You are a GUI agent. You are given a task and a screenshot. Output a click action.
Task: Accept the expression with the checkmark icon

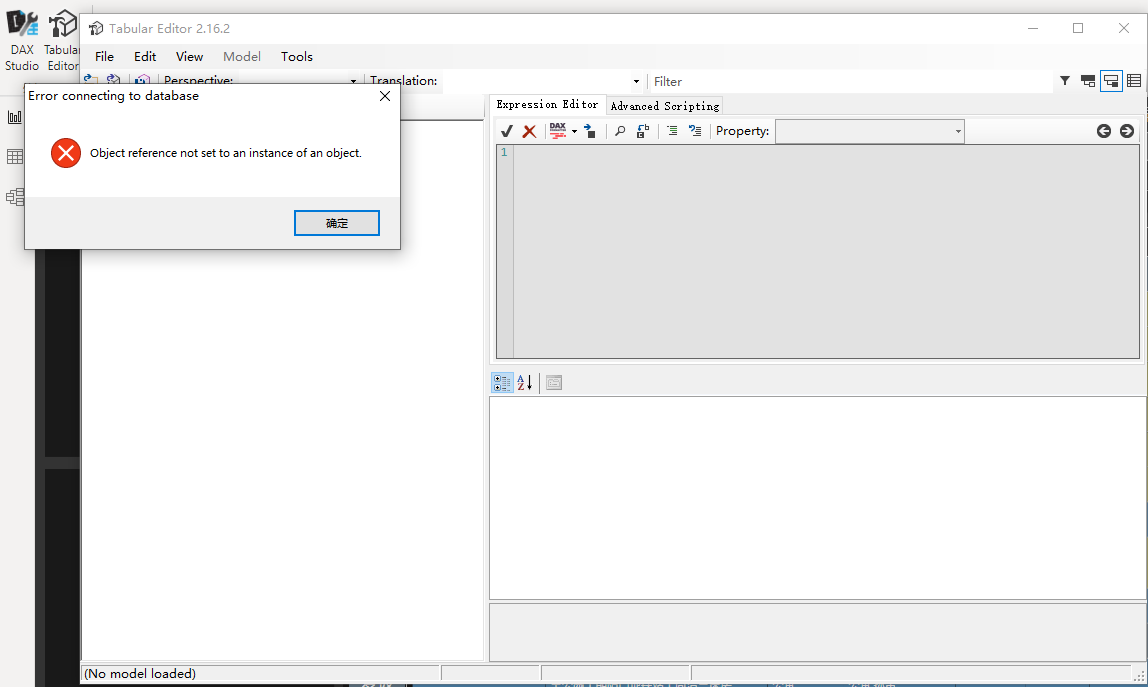point(506,130)
